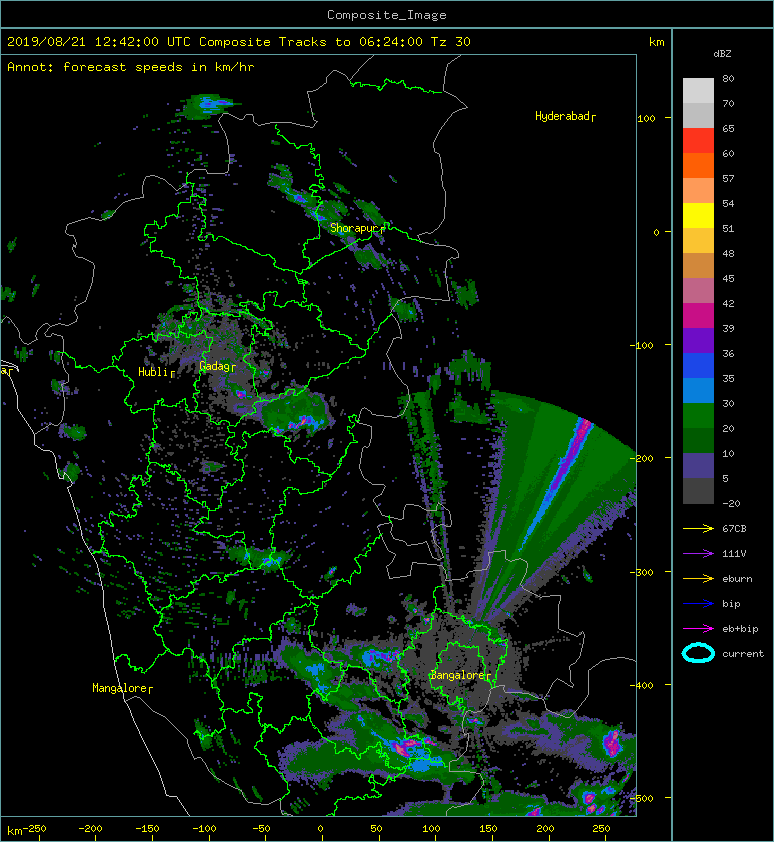Click the bip legend label text
This screenshot has height=842, width=774.
[x=731, y=604]
